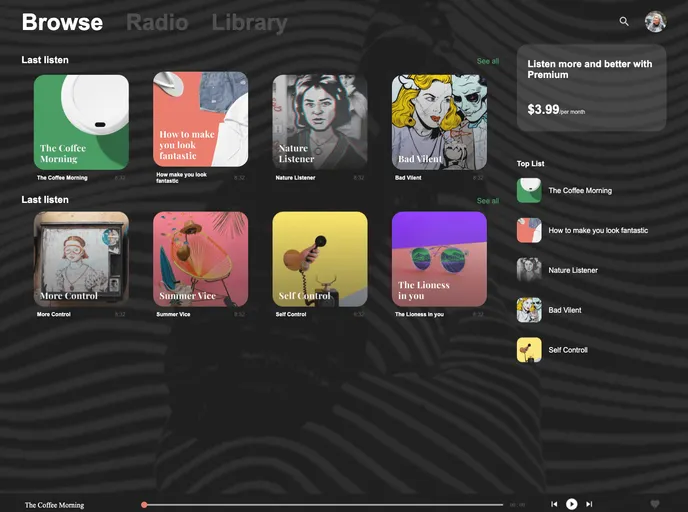
Task: Skip to the next track
Action: click(x=589, y=504)
